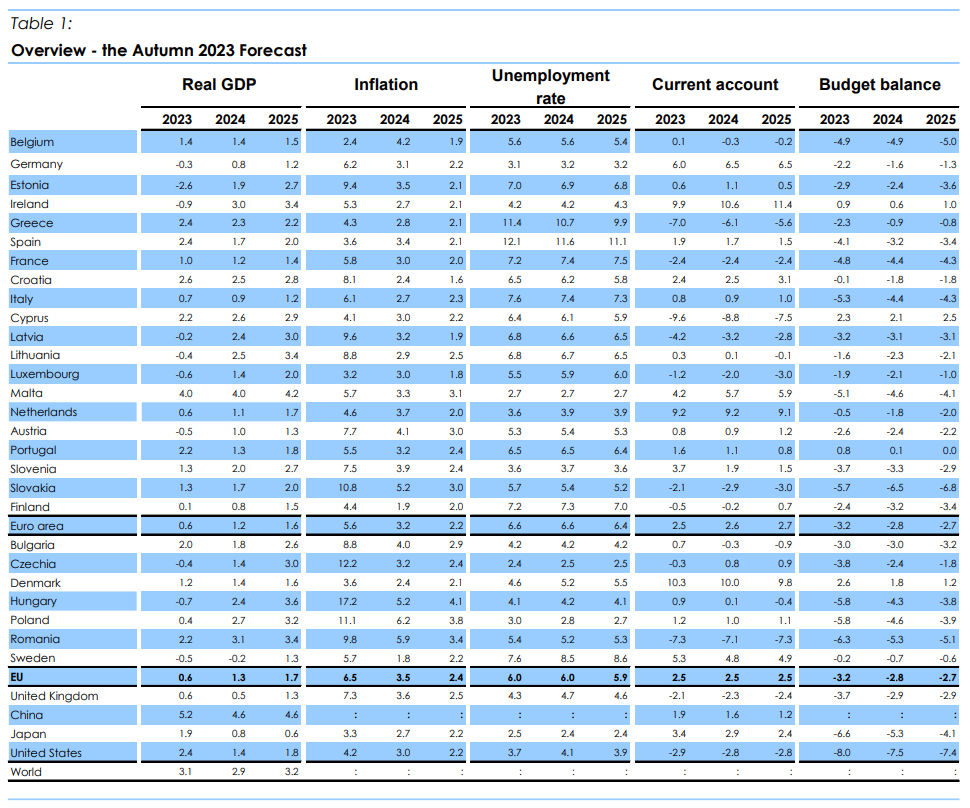Screen dimensions: 970x808
Task: Click Estonia's 2023 Real GDP value -2.6
Action: point(184,185)
